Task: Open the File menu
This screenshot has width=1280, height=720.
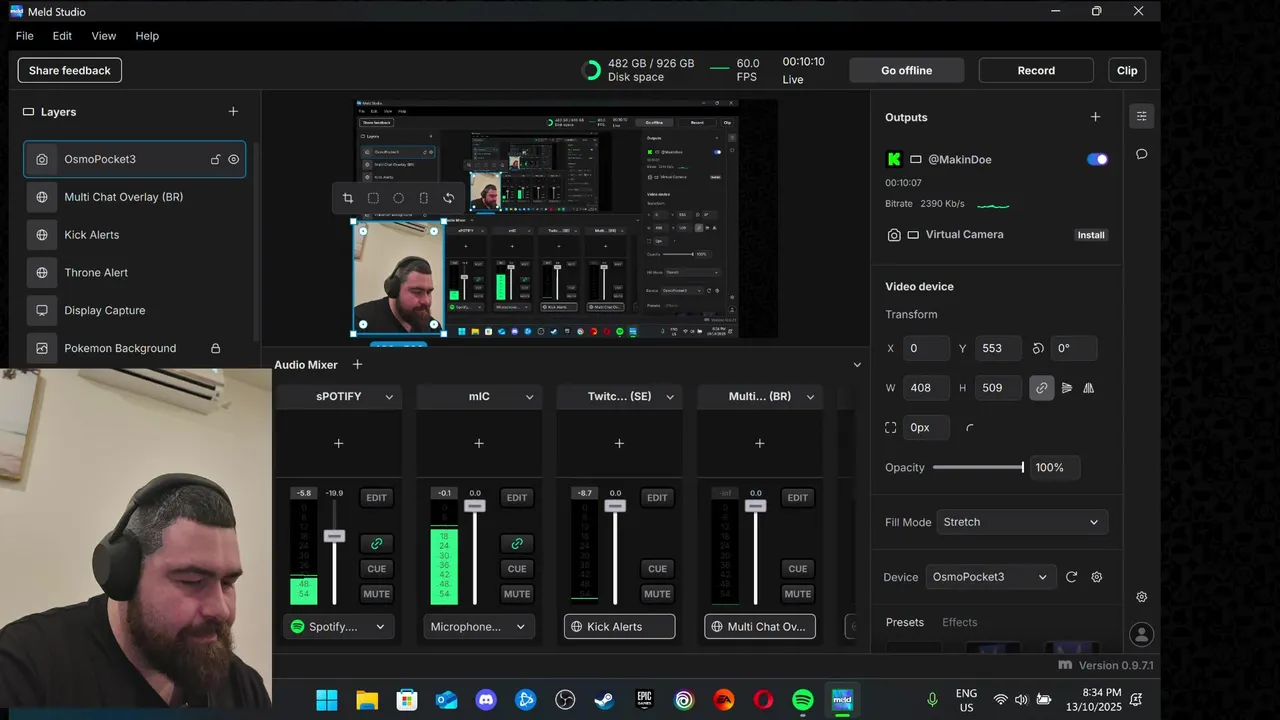Action: (25, 36)
